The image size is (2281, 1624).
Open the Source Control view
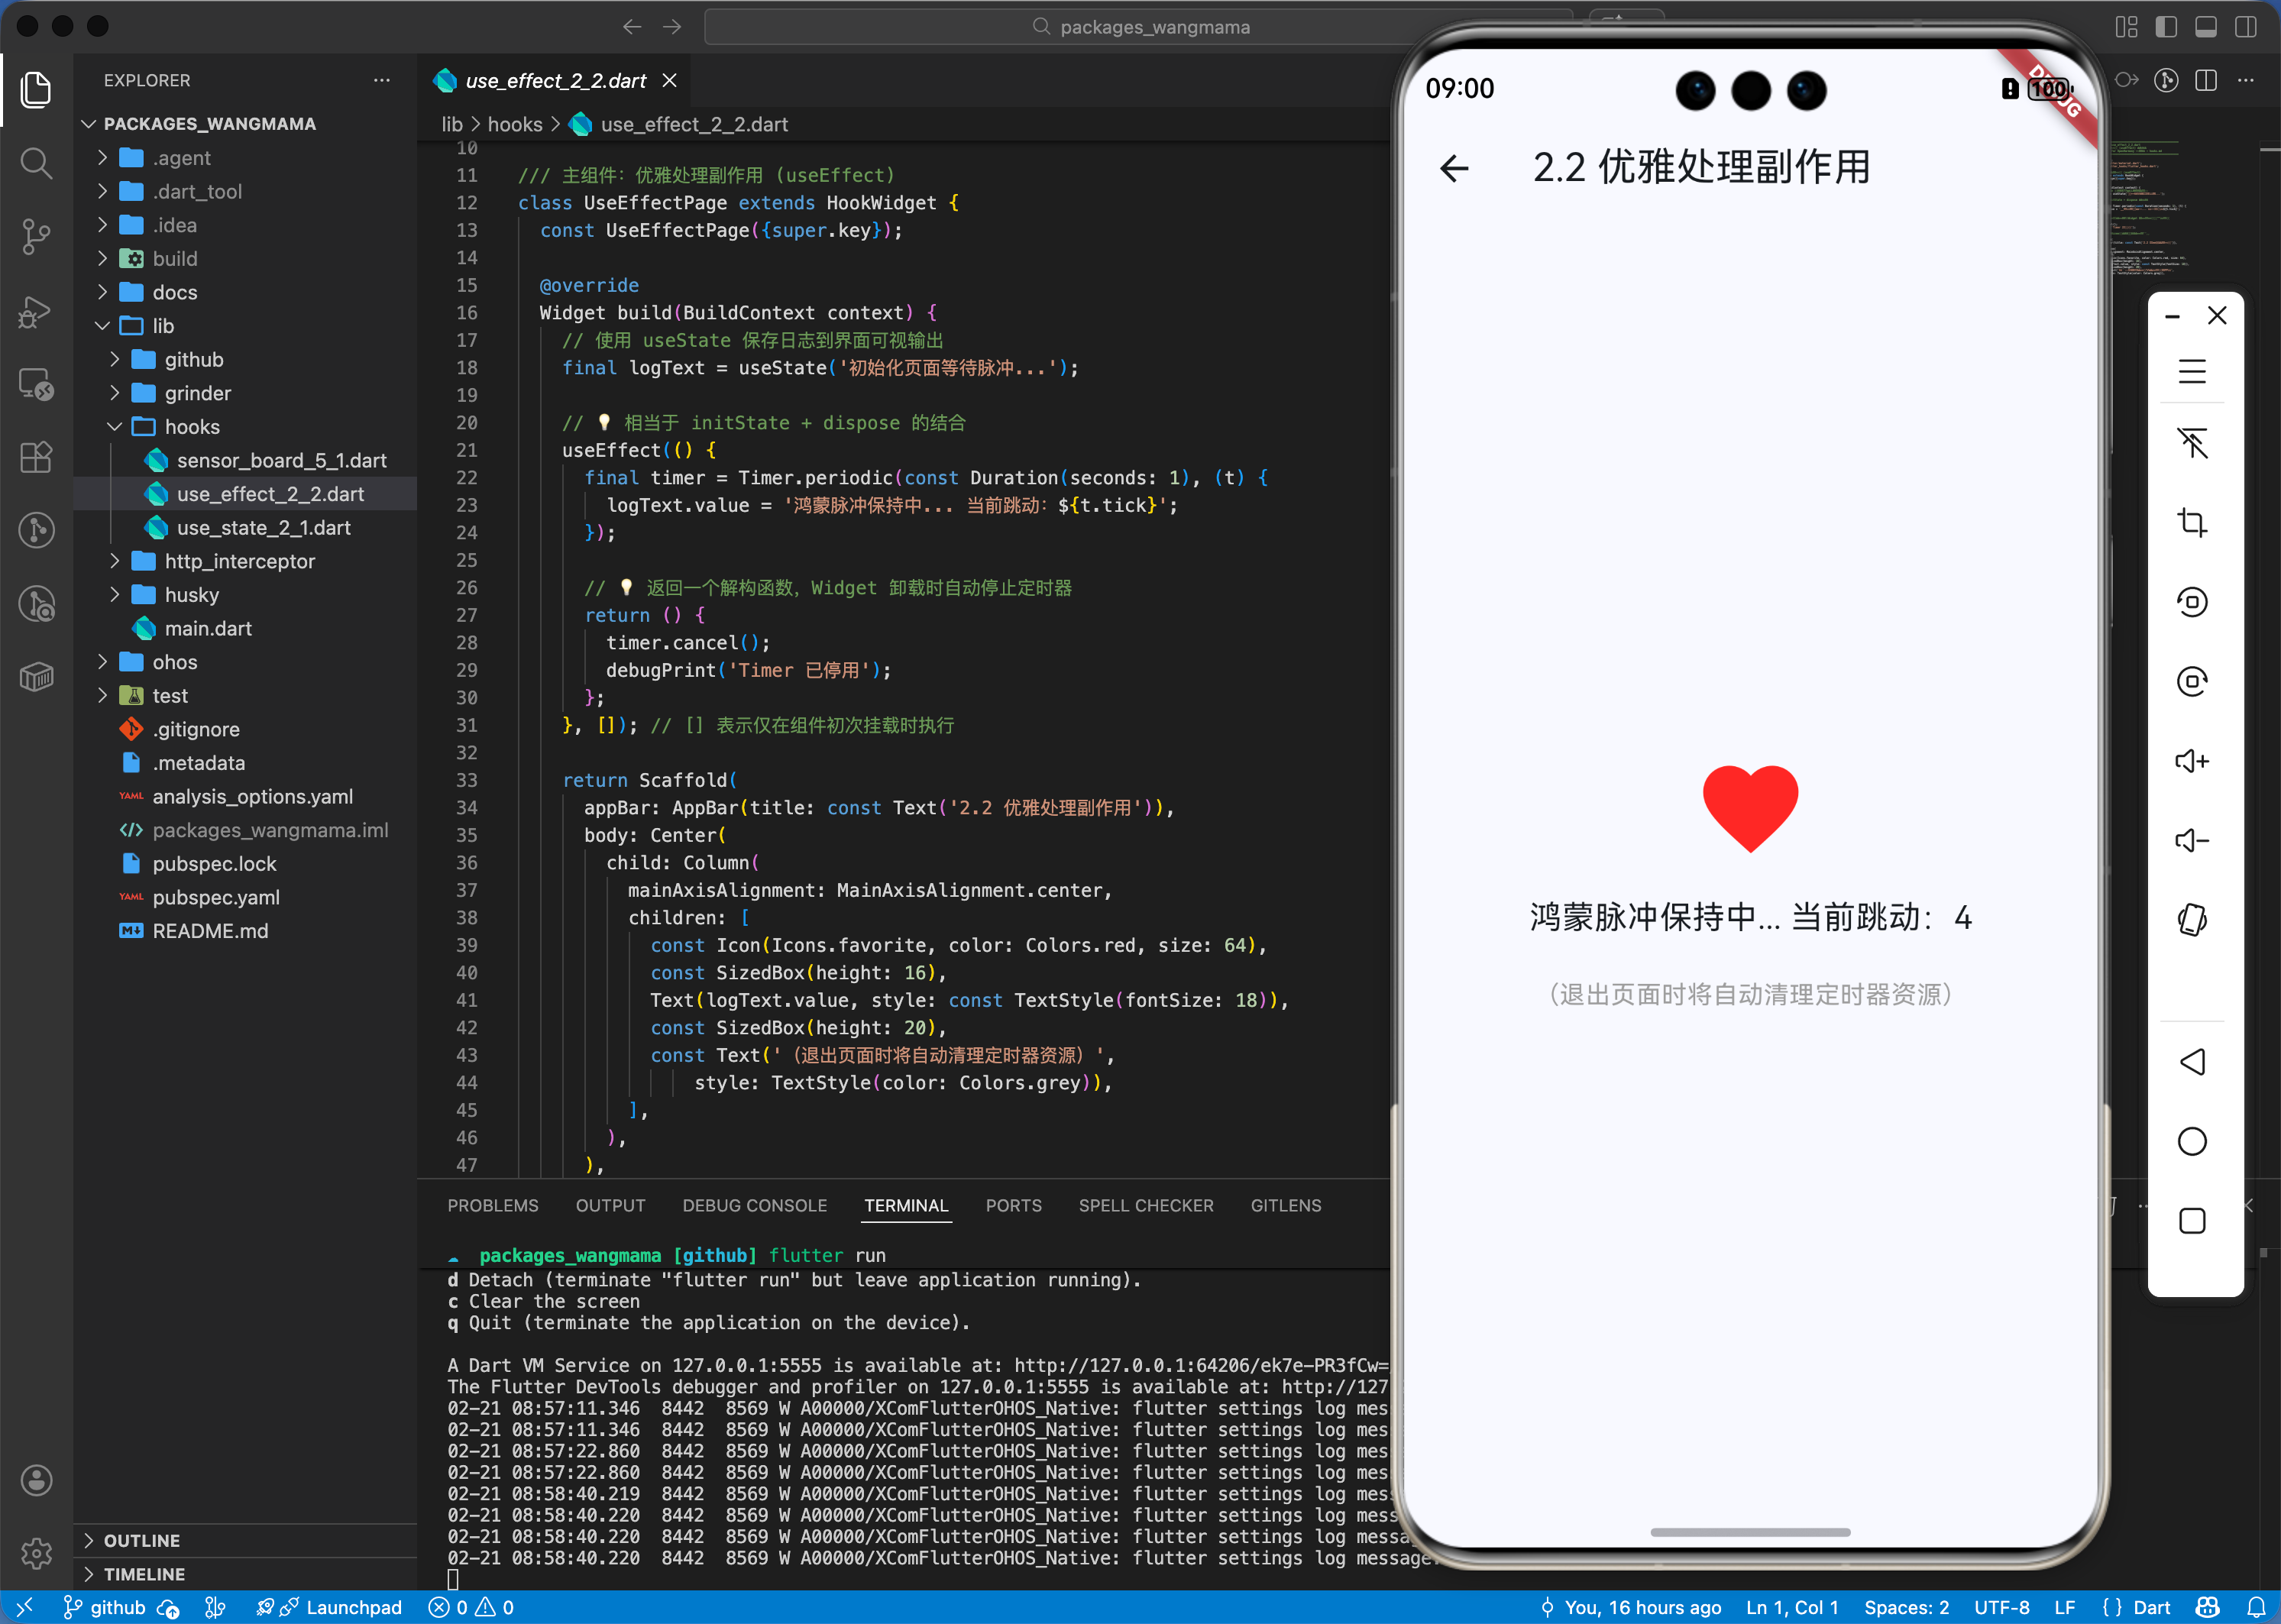coord(36,236)
